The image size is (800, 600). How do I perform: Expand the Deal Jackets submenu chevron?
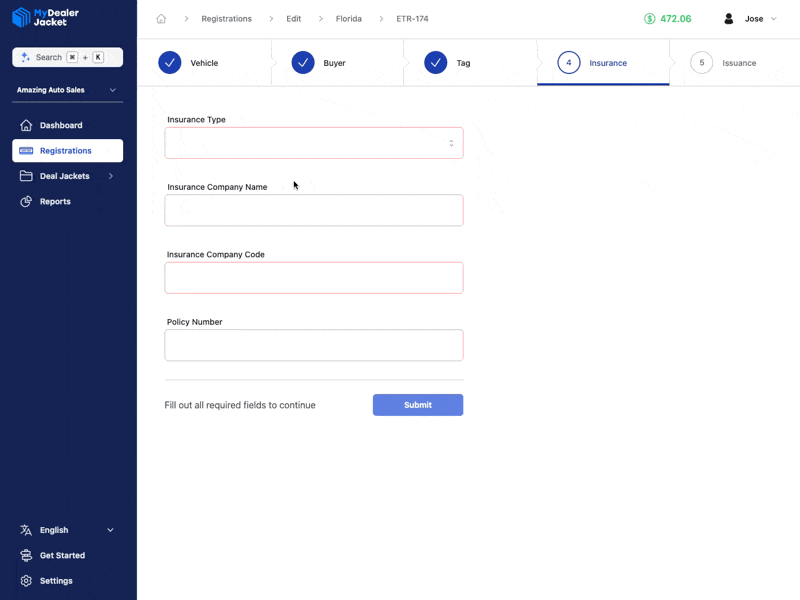[x=111, y=176]
